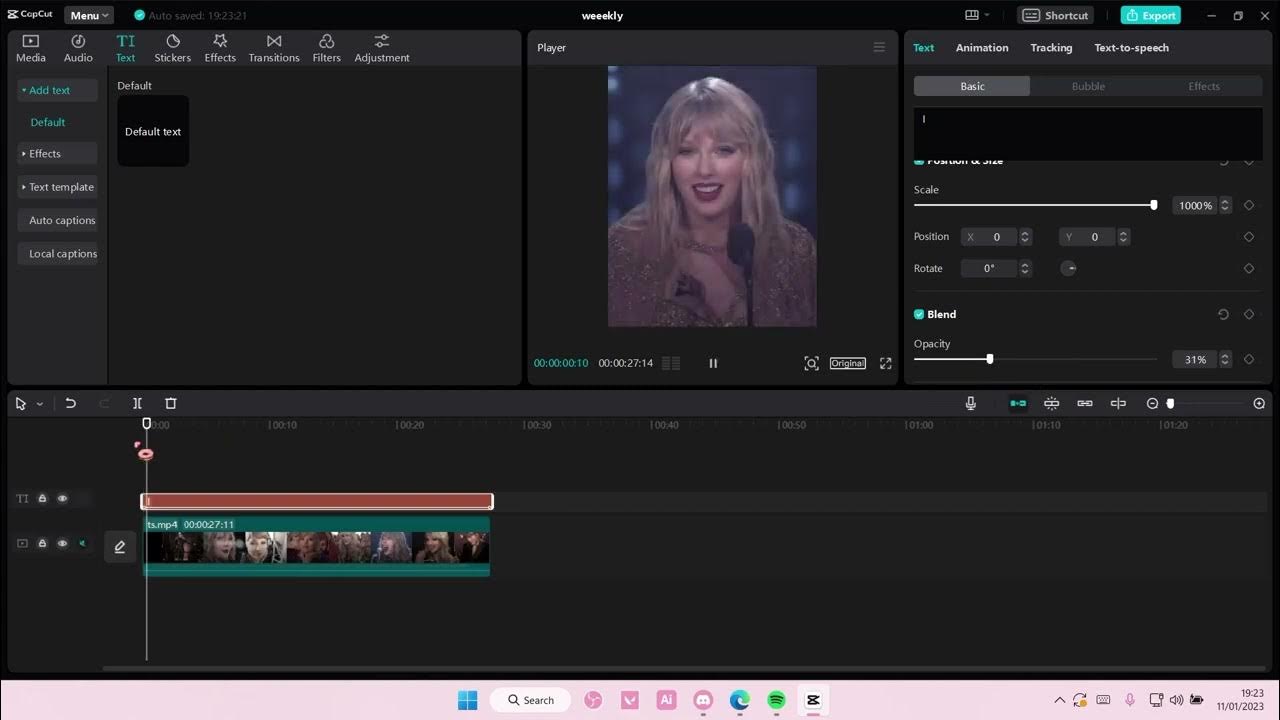The height and width of the screenshot is (720, 1280).
Task: Toggle auto snapping in timeline toolbar
Action: [x=1051, y=403]
